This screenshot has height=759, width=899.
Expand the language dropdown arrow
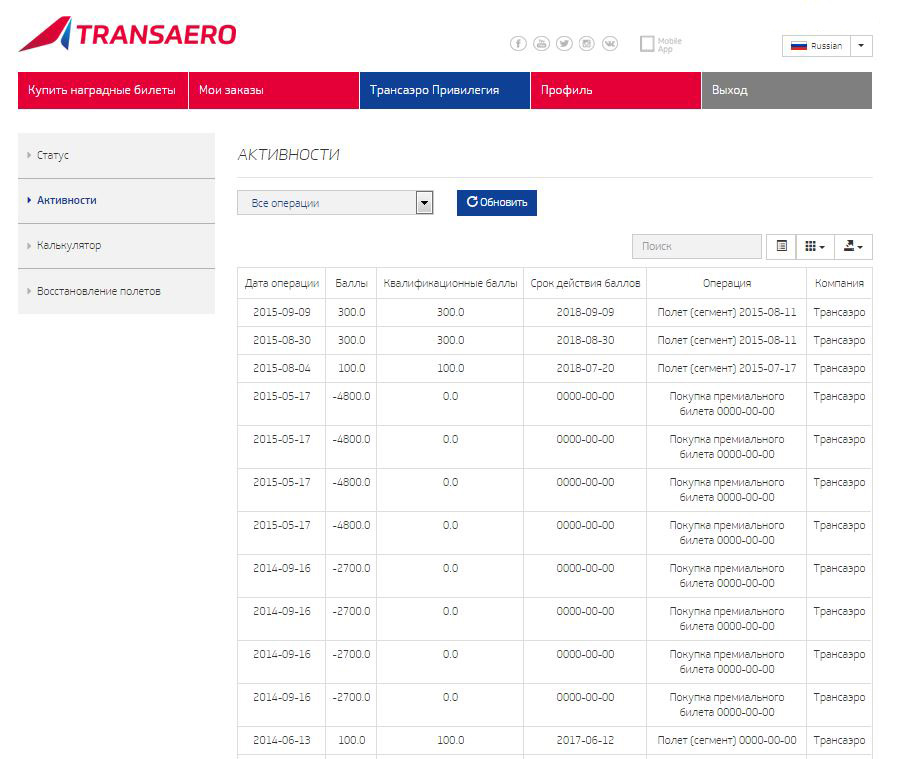click(861, 46)
